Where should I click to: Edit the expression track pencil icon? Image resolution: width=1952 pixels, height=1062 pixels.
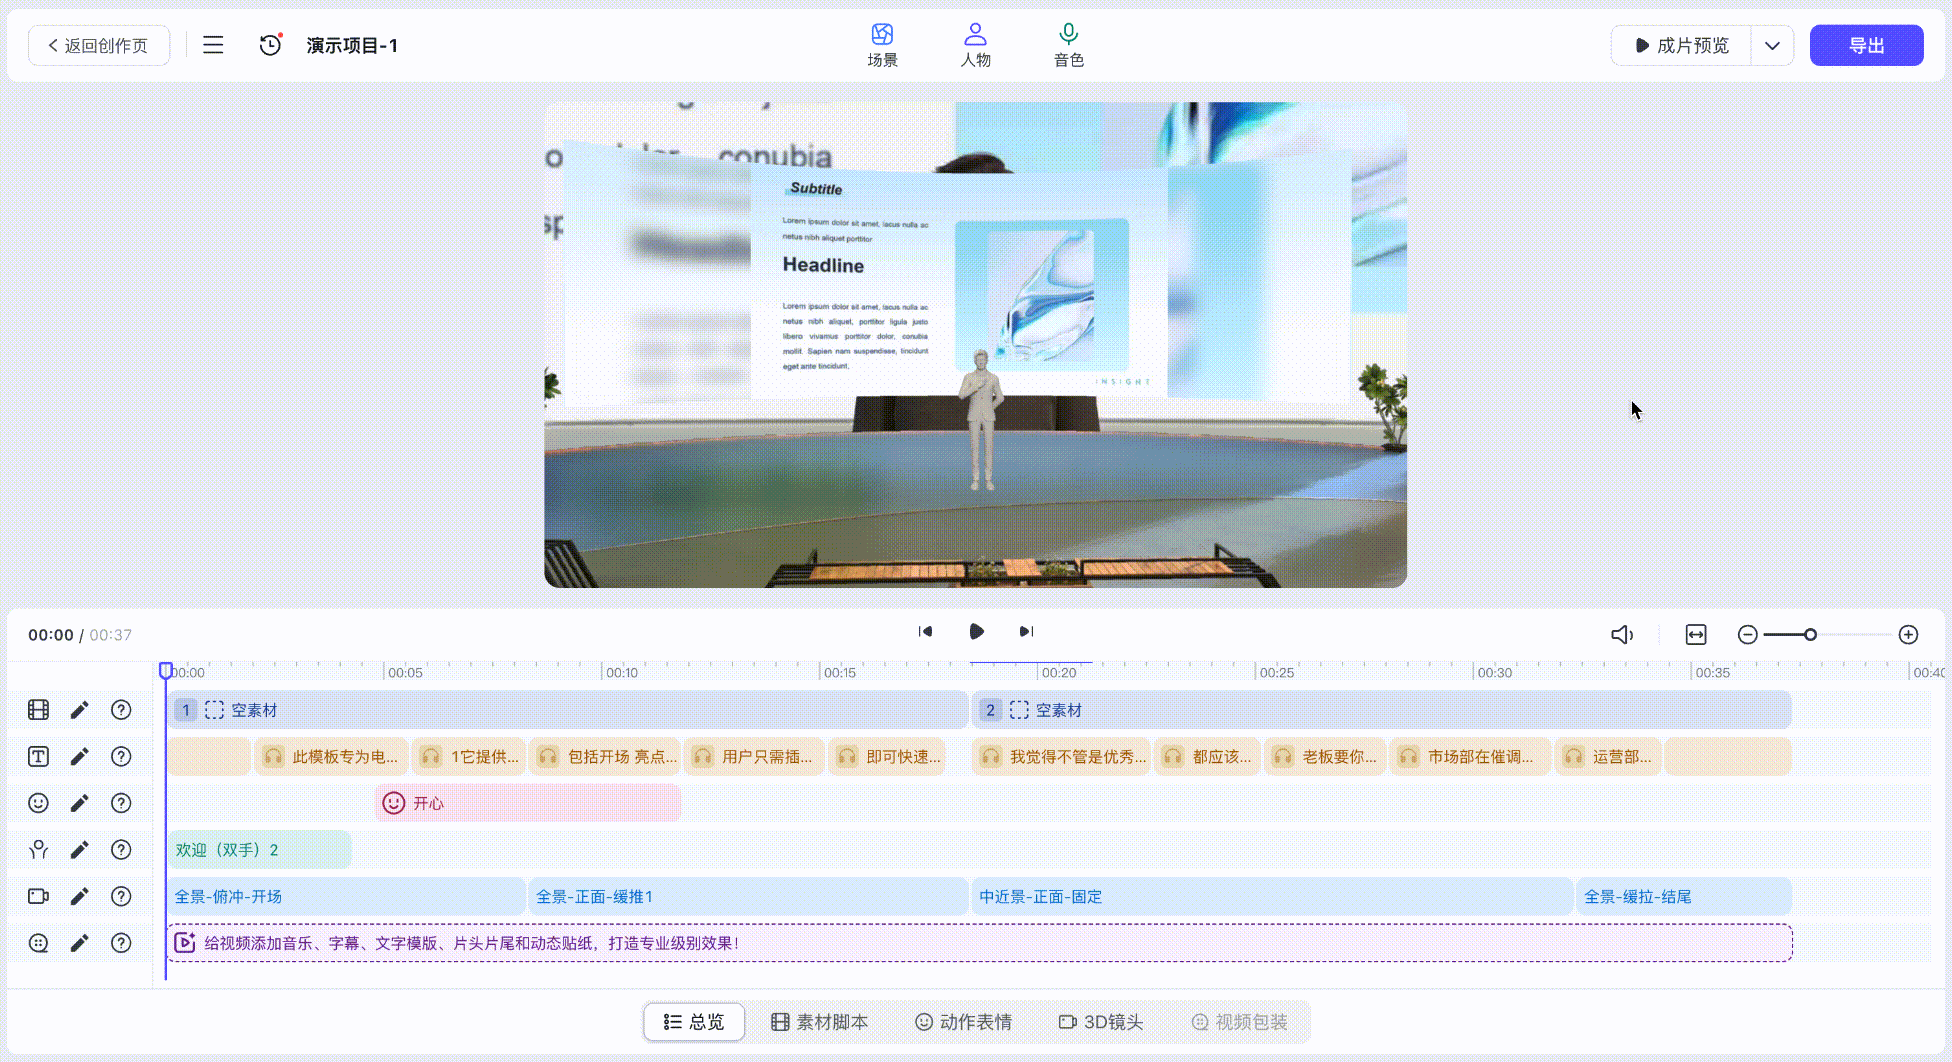point(80,803)
